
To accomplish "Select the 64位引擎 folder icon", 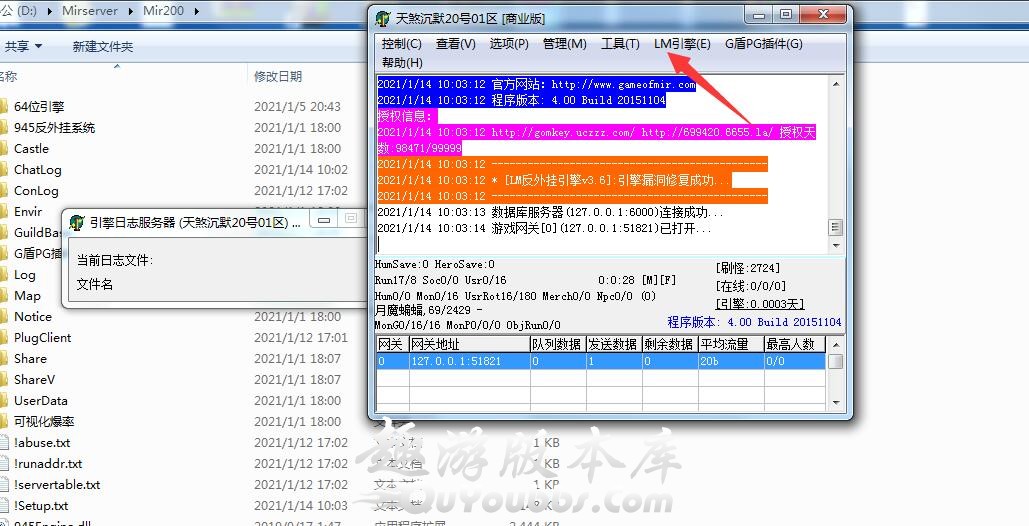I will tap(3, 106).
